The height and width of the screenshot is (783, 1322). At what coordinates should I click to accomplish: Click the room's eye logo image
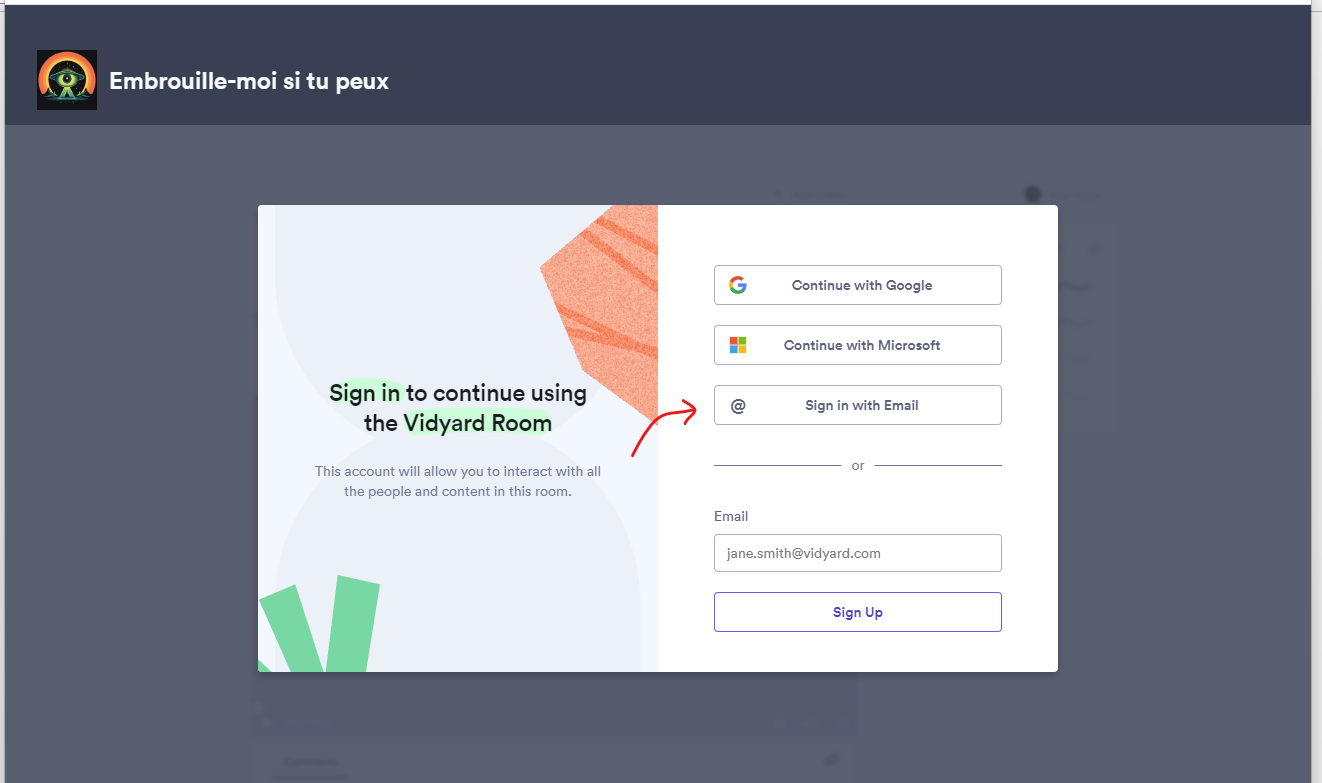[x=67, y=80]
